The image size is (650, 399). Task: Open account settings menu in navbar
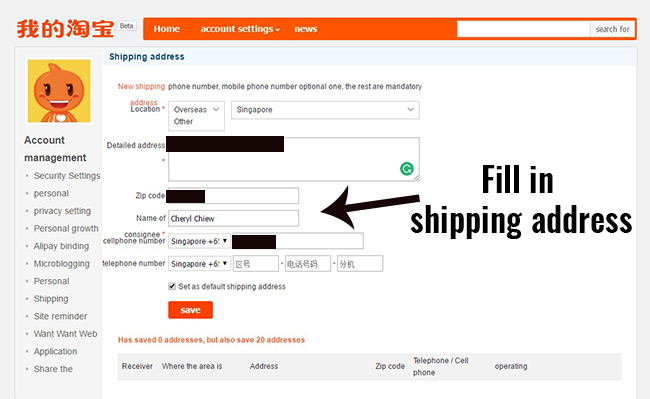click(240, 29)
